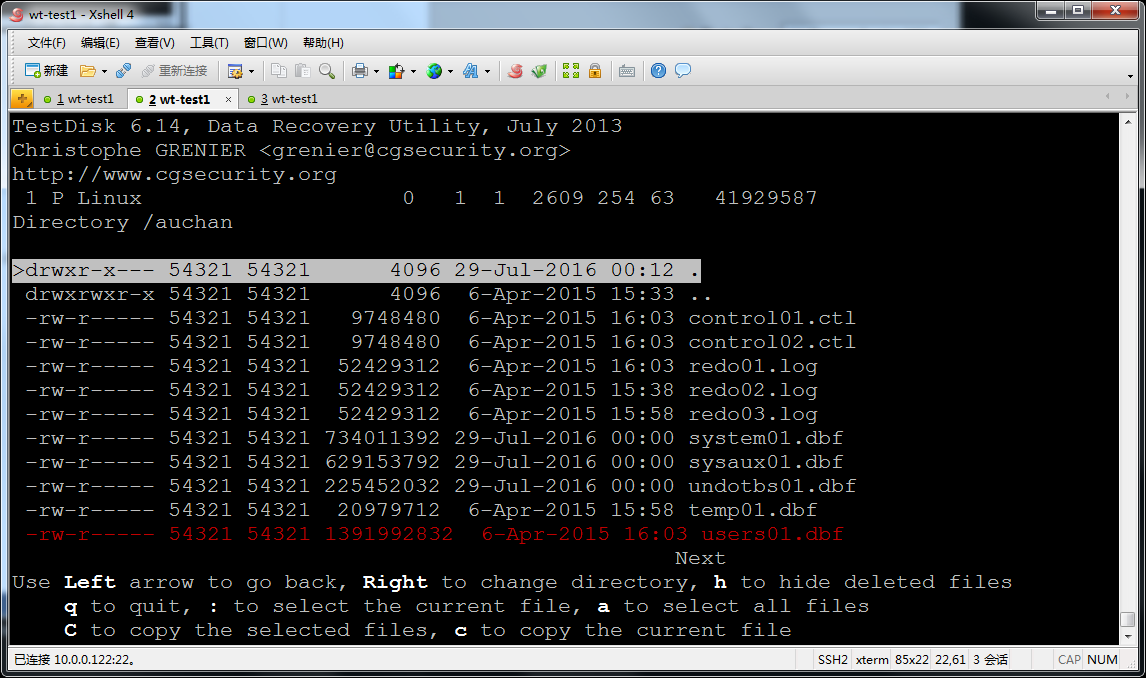The image size is (1146, 678).
Task: Click the globe encoding icon
Action: tap(434, 71)
